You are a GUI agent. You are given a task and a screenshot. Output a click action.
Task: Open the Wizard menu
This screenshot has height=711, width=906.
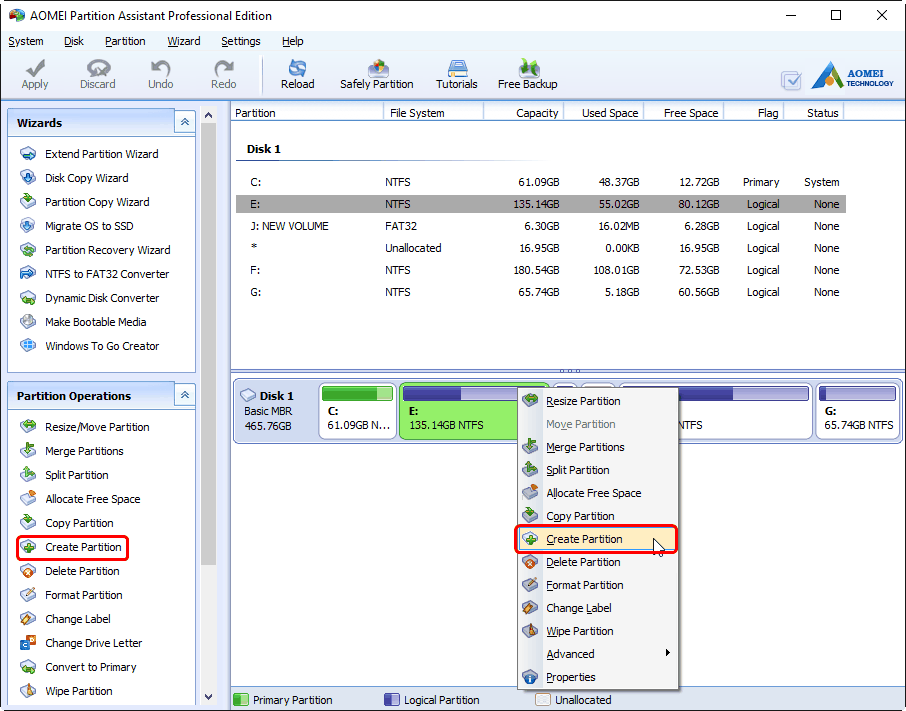click(x=184, y=41)
